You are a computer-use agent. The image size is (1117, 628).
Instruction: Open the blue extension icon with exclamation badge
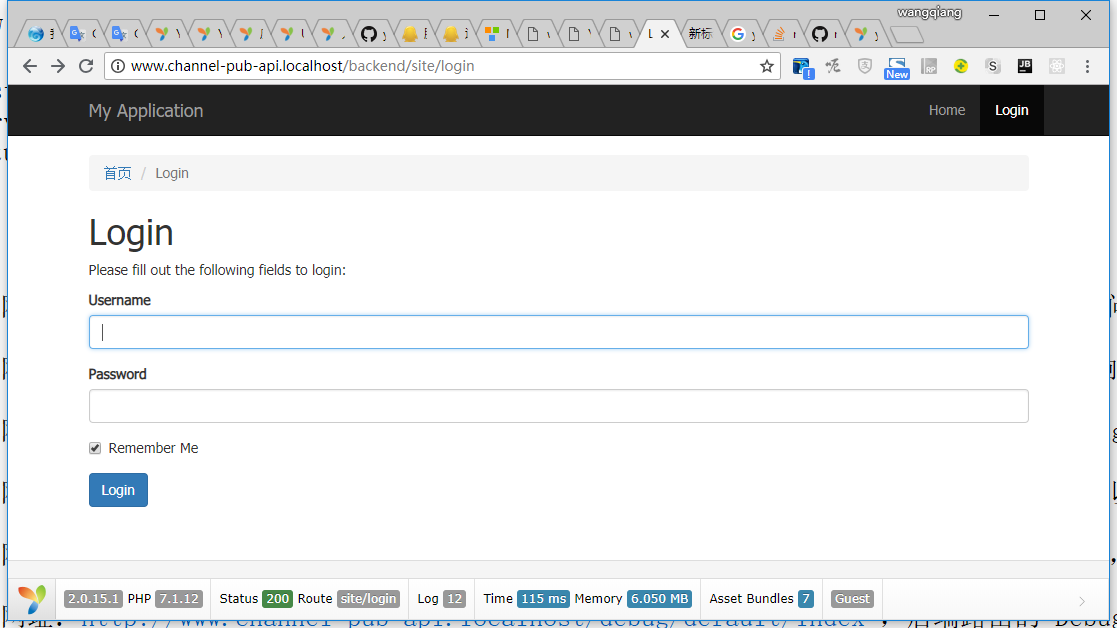pos(802,68)
